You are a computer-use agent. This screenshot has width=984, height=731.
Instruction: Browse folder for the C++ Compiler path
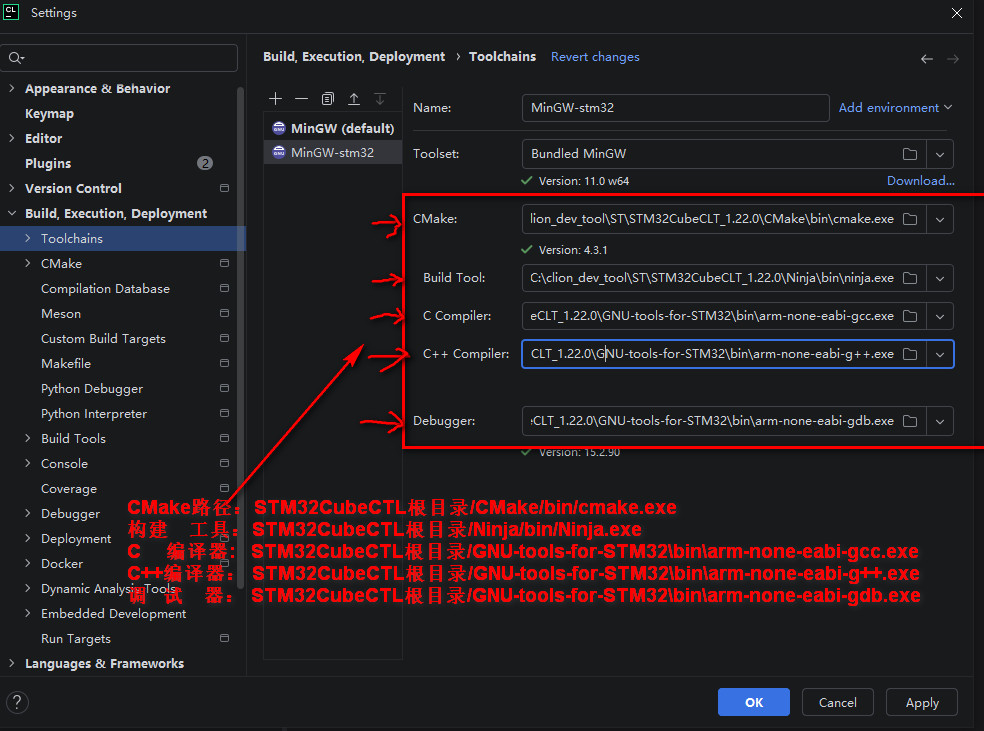click(x=909, y=355)
